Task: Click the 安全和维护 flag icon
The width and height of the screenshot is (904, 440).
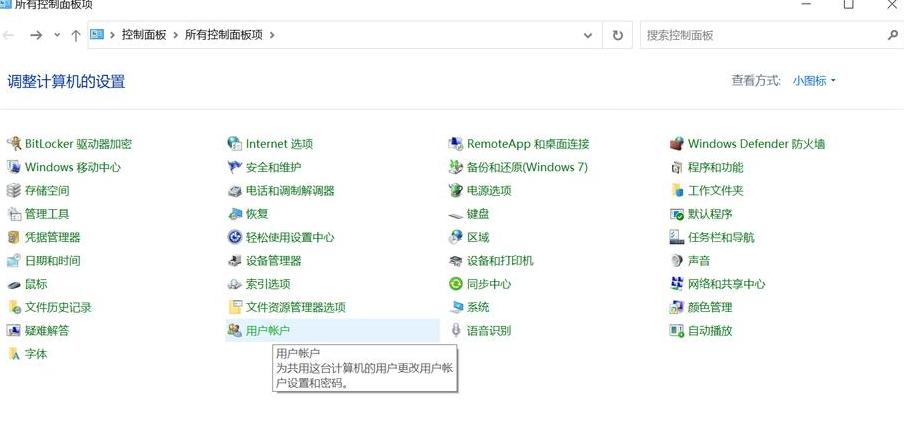Action: tap(235, 167)
